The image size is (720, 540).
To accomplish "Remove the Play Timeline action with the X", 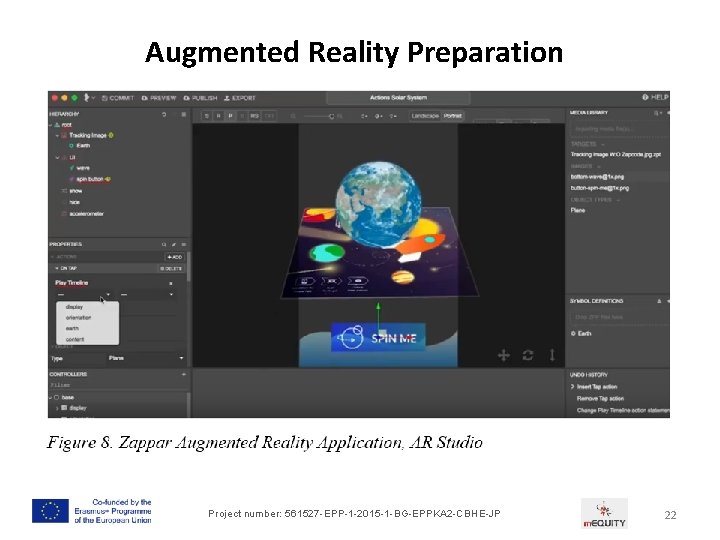I will [171, 283].
